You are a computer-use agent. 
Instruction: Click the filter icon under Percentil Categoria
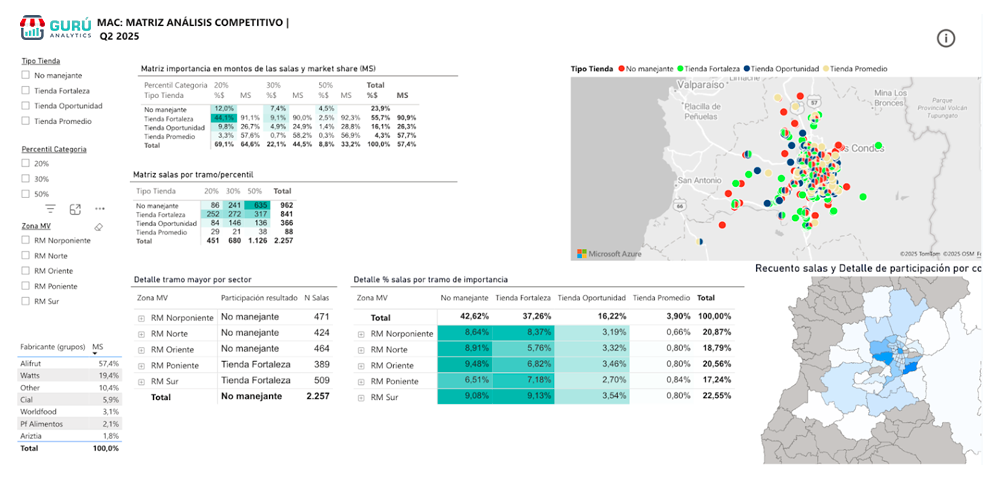pyautogui.click(x=51, y=209)
